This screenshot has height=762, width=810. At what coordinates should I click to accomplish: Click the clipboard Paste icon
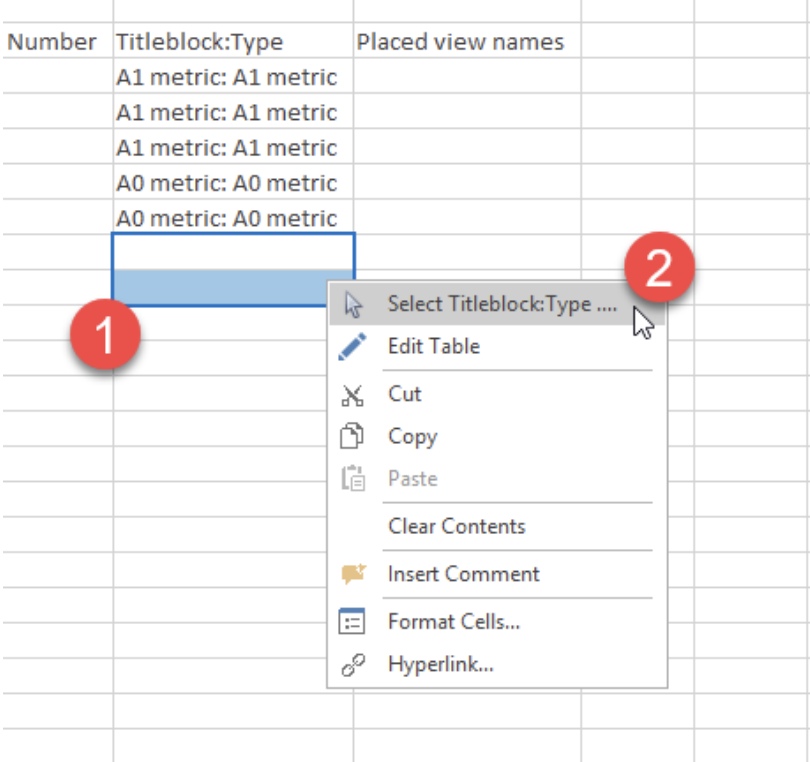(x=353, y=478)
